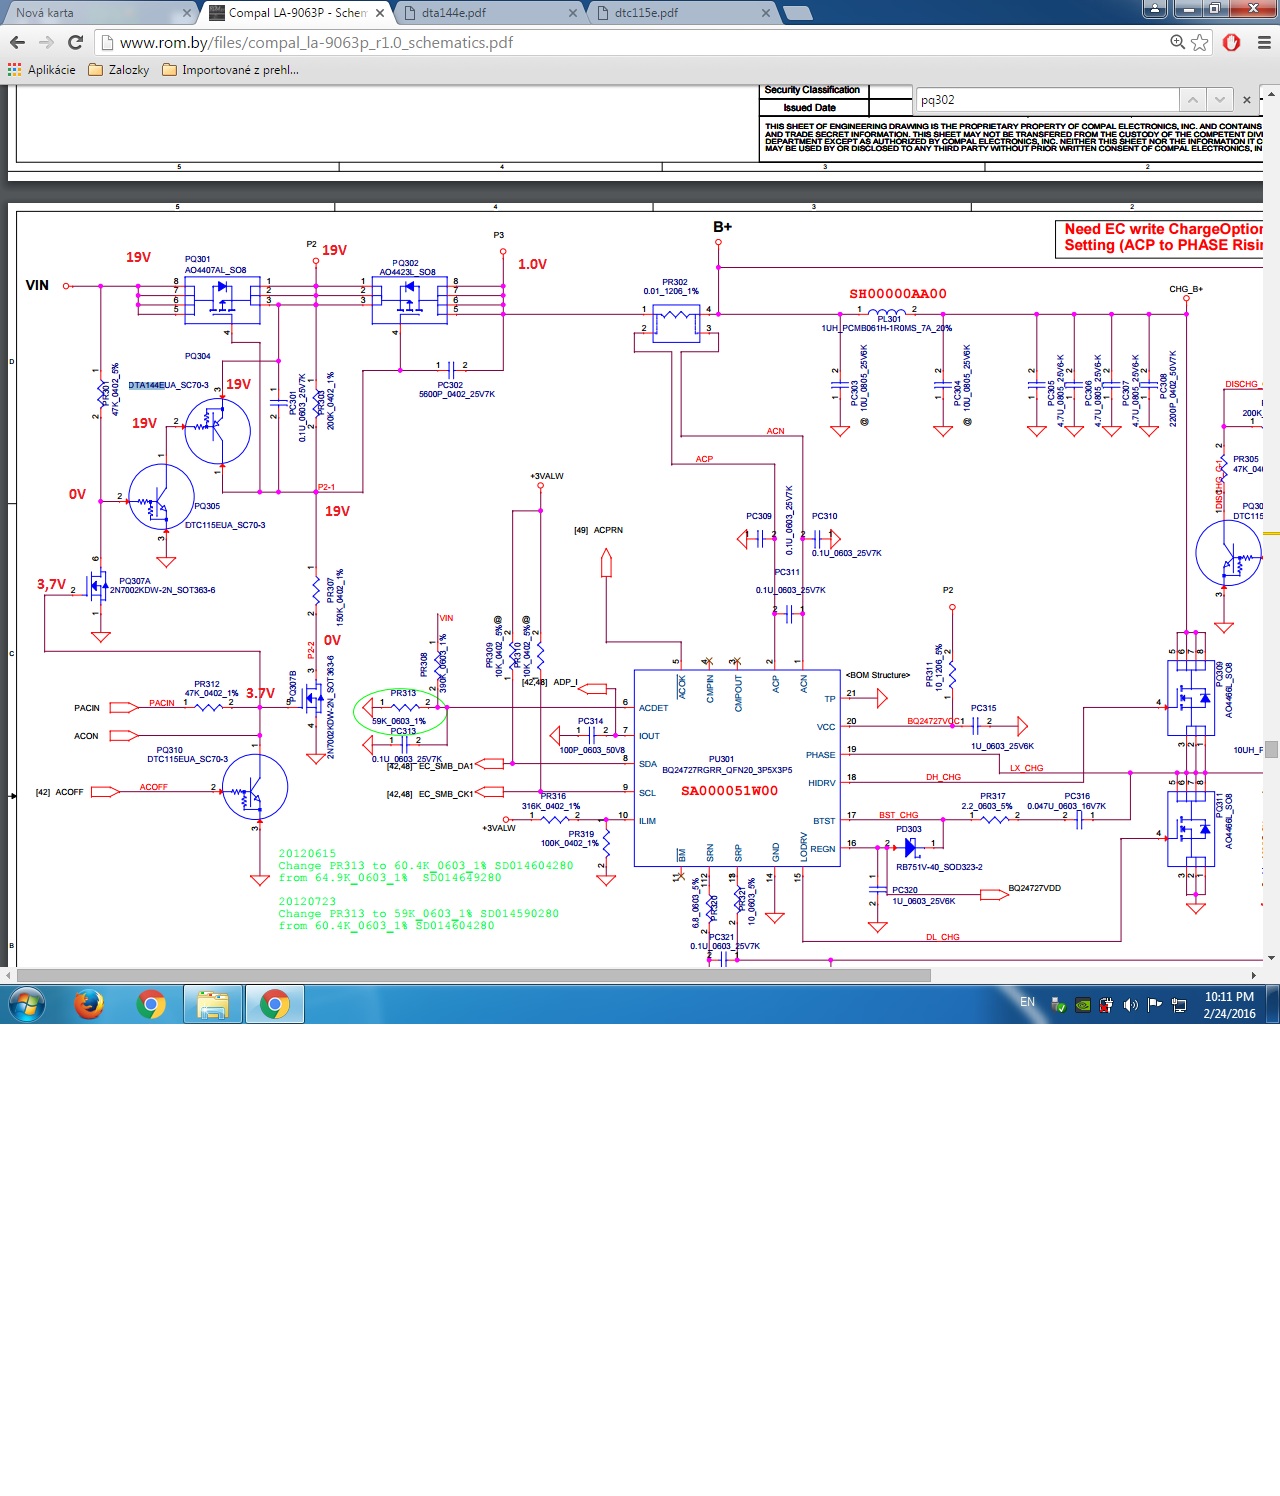Open the red Opera-style extension icon
The height and width of the screenshot is (1496, 1280).
click(1232, 42)
